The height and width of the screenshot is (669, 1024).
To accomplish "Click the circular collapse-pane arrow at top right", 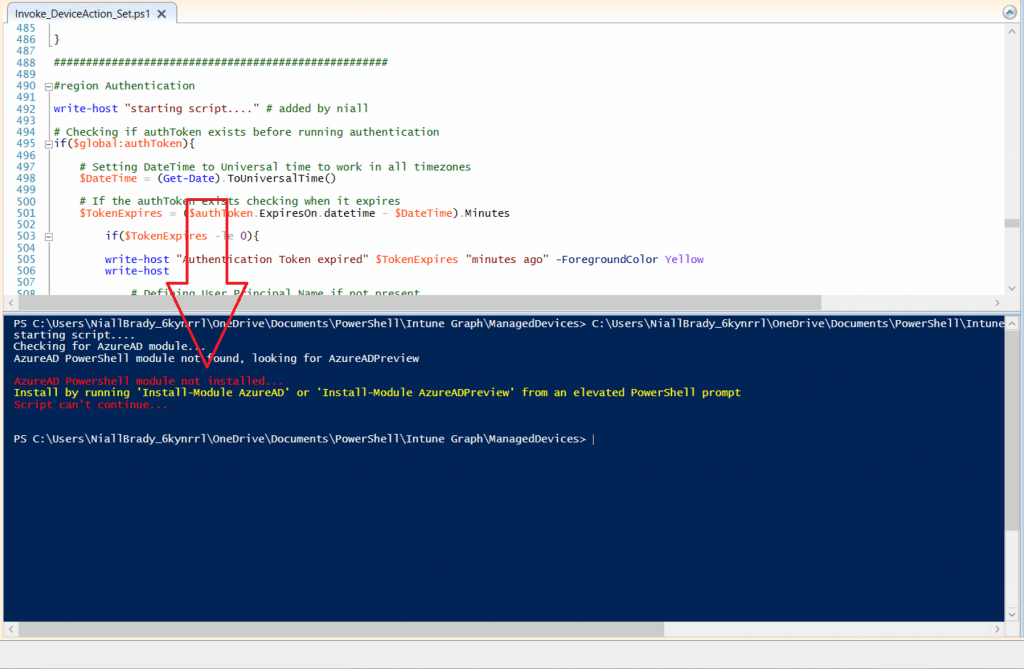I will [1009, 11].
